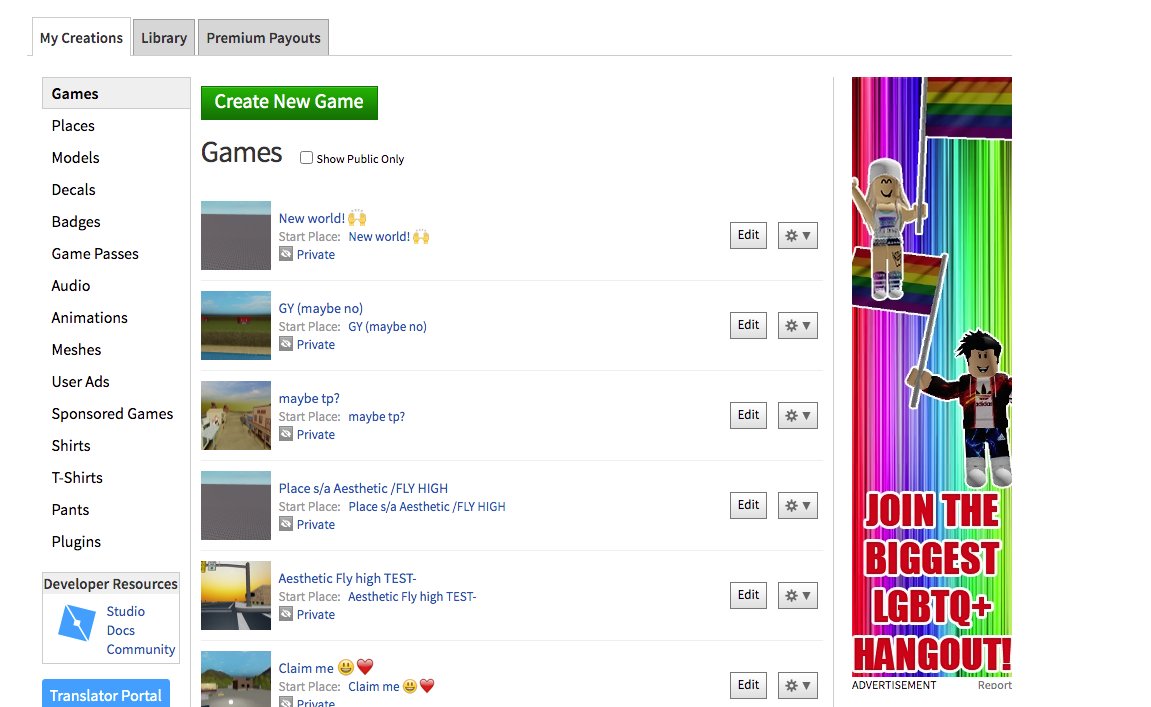Click the New world! game thumbnail
This screenshot has width=1151, height=707.
point(236,236)
